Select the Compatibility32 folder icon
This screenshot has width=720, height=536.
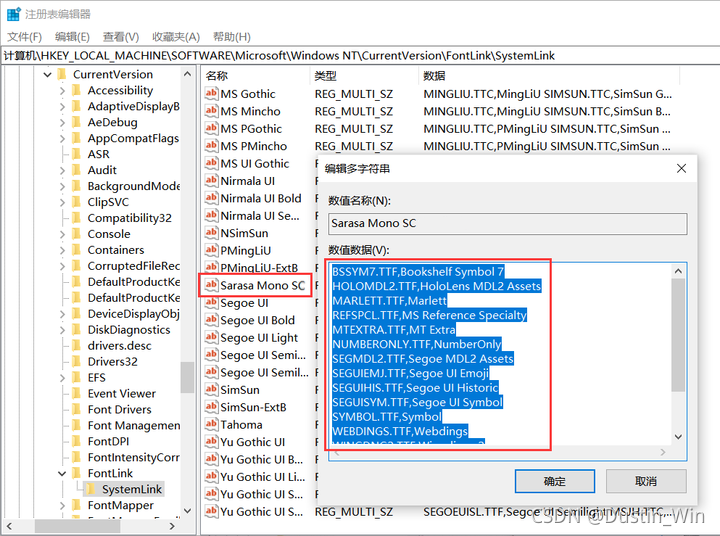(x=77, y=218)
